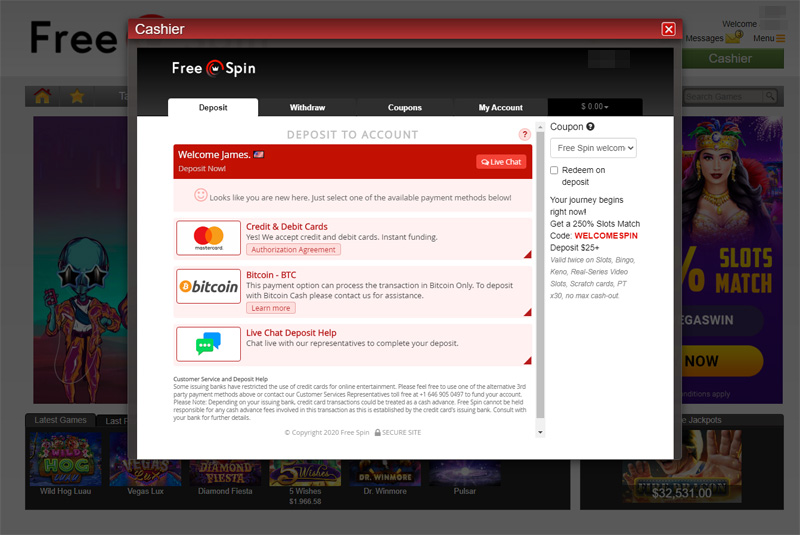Image resolution: width=800 pixels, height=535 pixels.
Task: Click the WELCOMESPIN coupon code
Action: tap(606, 236)
